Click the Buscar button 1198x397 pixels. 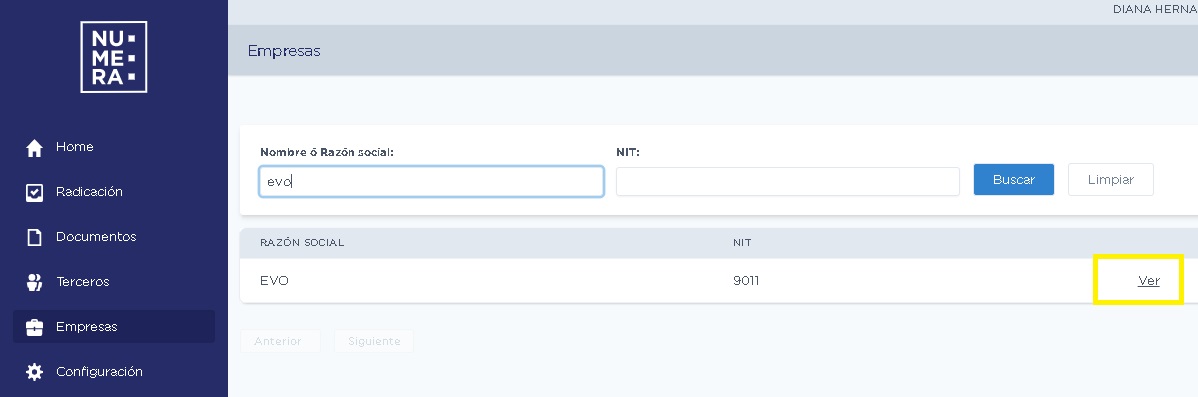tap(1014, 179)
